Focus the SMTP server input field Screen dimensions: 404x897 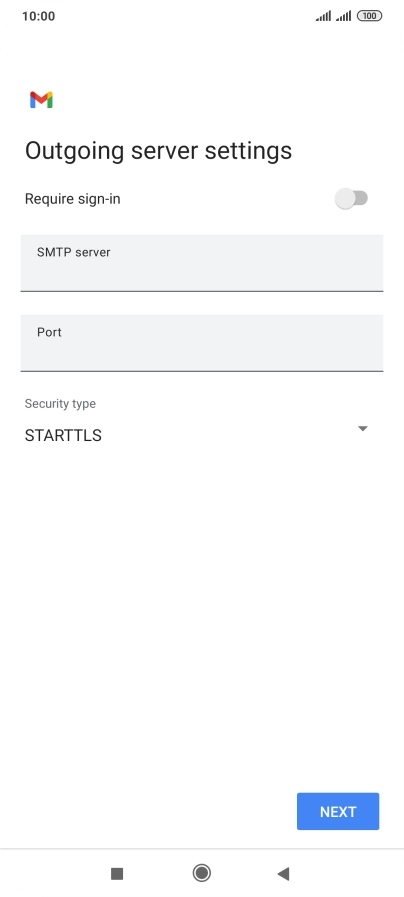[202, 263]
